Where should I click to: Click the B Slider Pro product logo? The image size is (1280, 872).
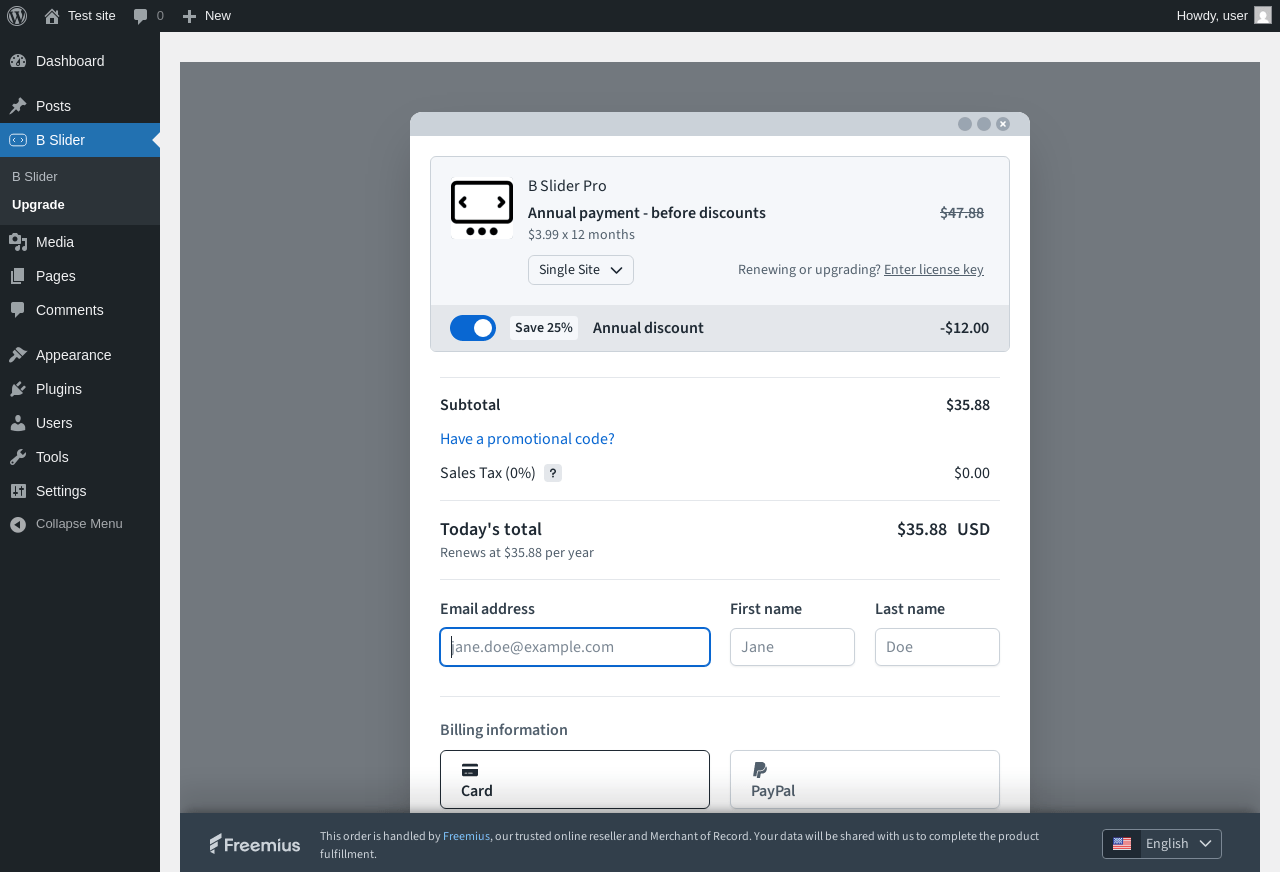point(482,208)
